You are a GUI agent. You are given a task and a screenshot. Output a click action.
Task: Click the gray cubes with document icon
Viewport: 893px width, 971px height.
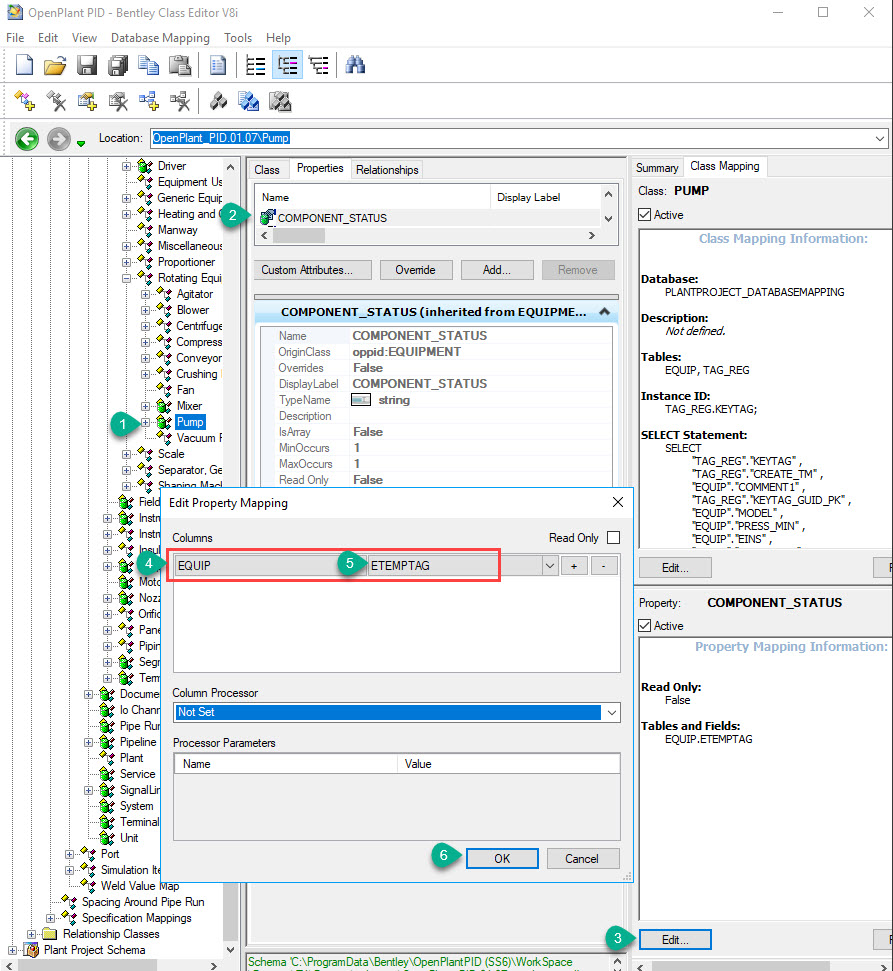(x=280, y=101)
